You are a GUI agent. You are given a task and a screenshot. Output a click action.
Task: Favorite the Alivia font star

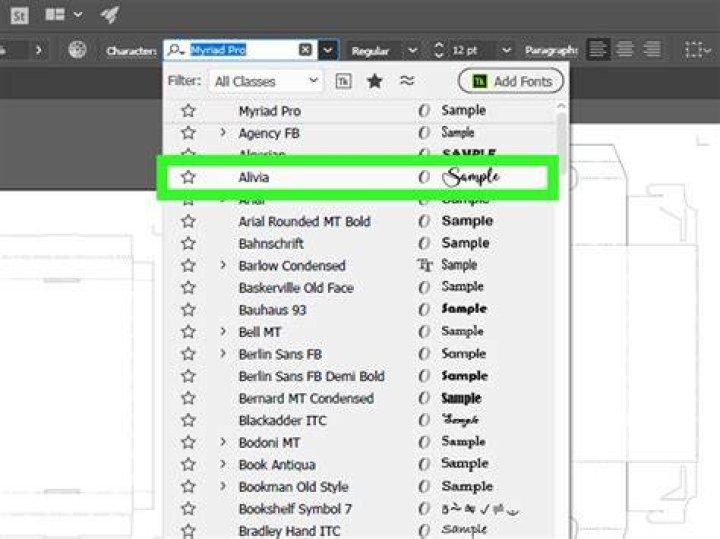click(x=188, y=177)
